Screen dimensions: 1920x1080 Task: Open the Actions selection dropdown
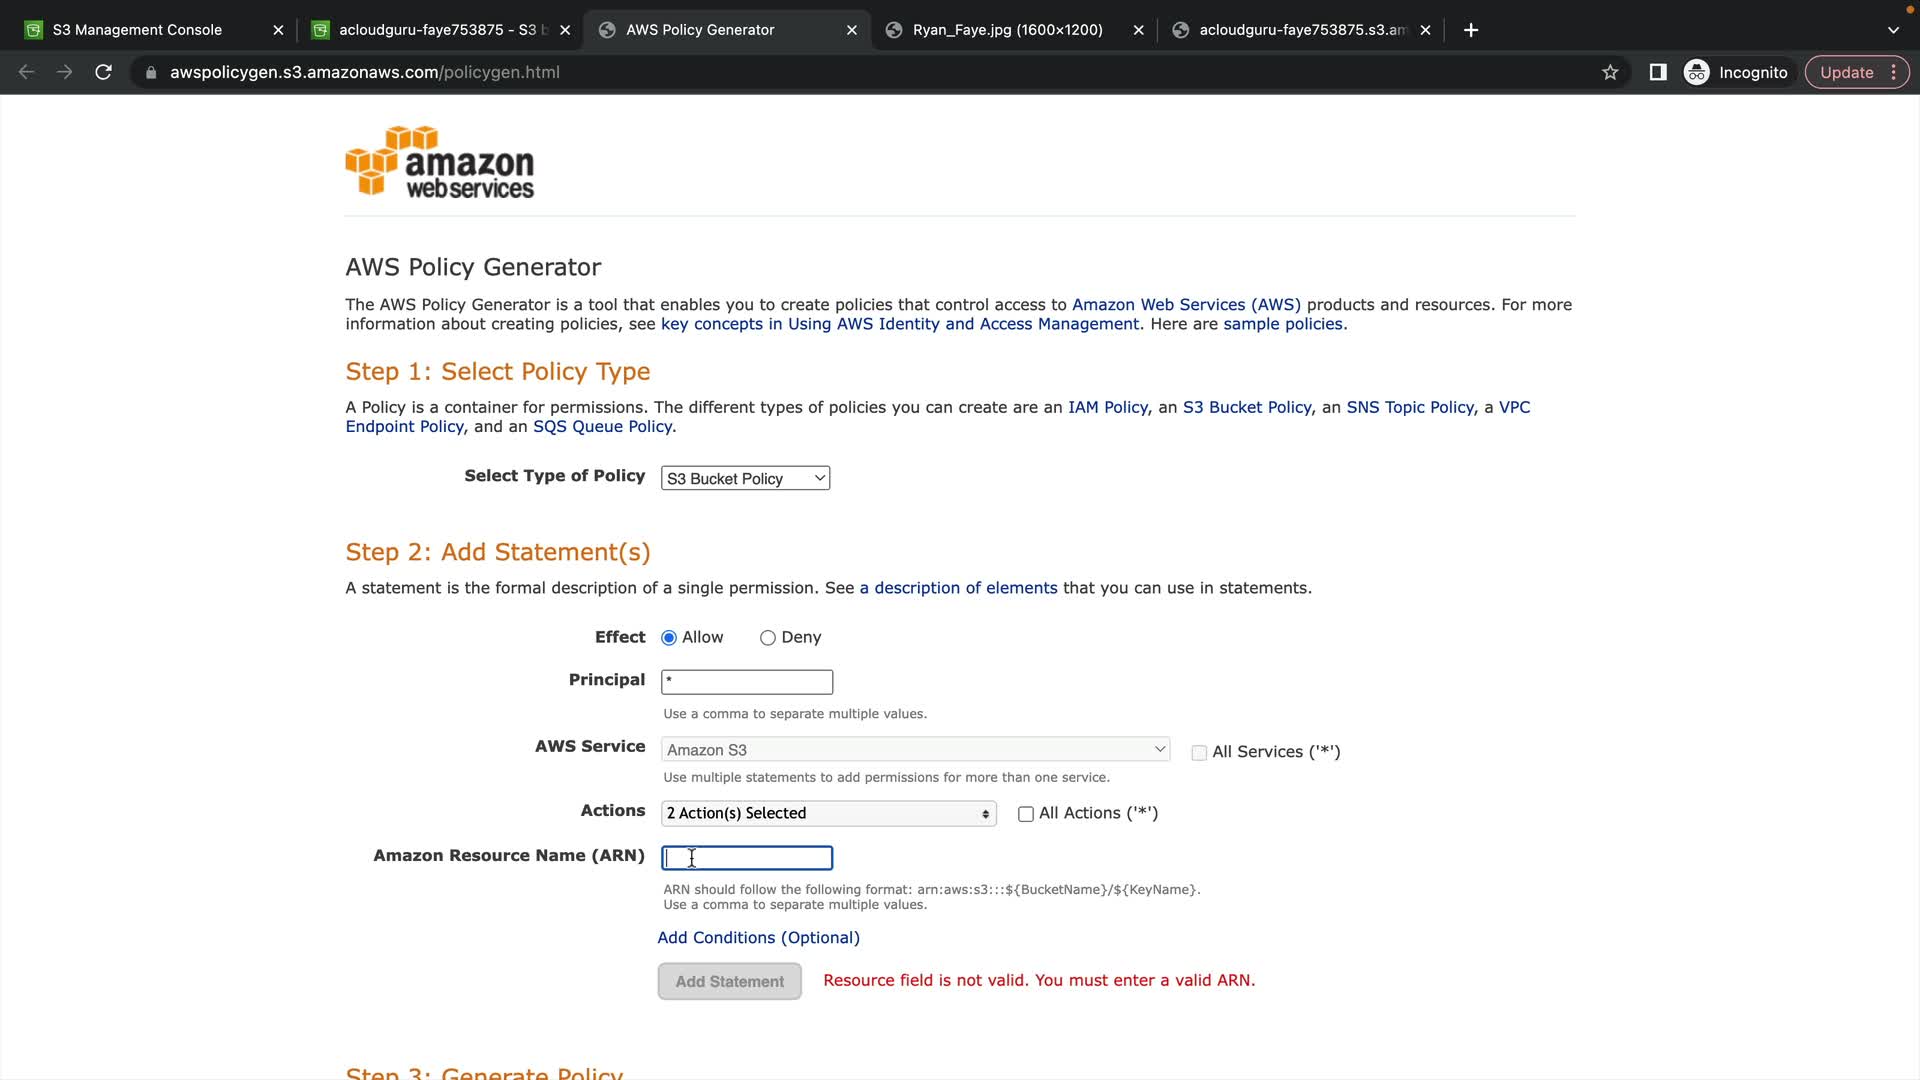(x=828, y=814)
